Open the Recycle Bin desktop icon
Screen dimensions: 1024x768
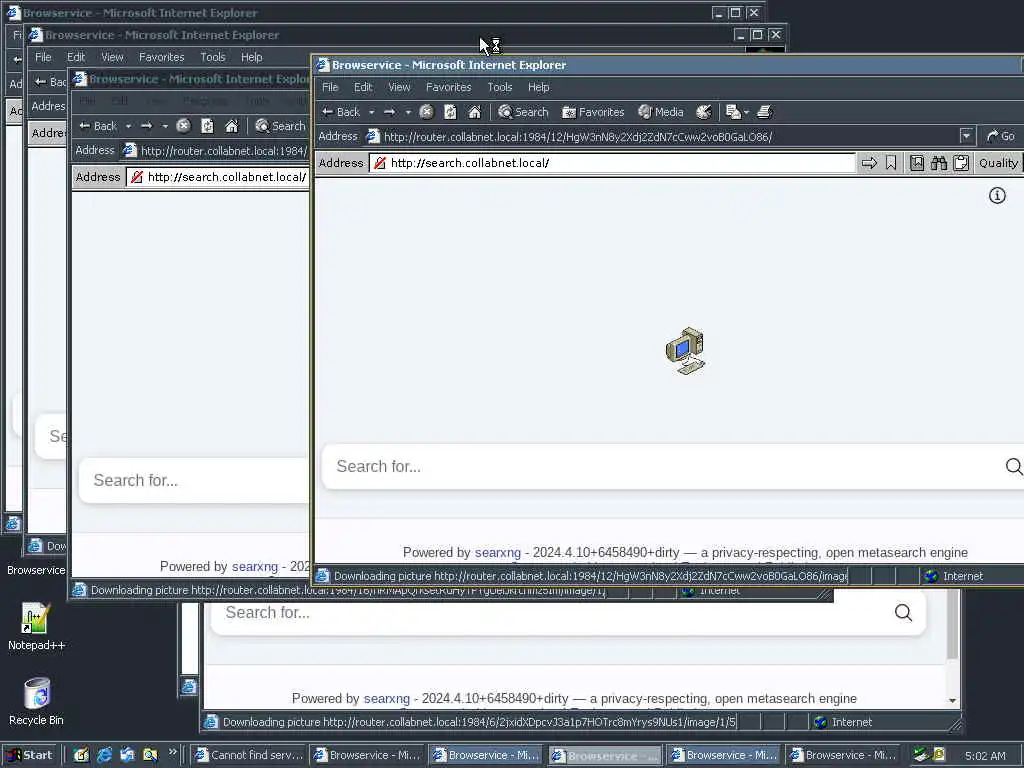pos(36,701)
